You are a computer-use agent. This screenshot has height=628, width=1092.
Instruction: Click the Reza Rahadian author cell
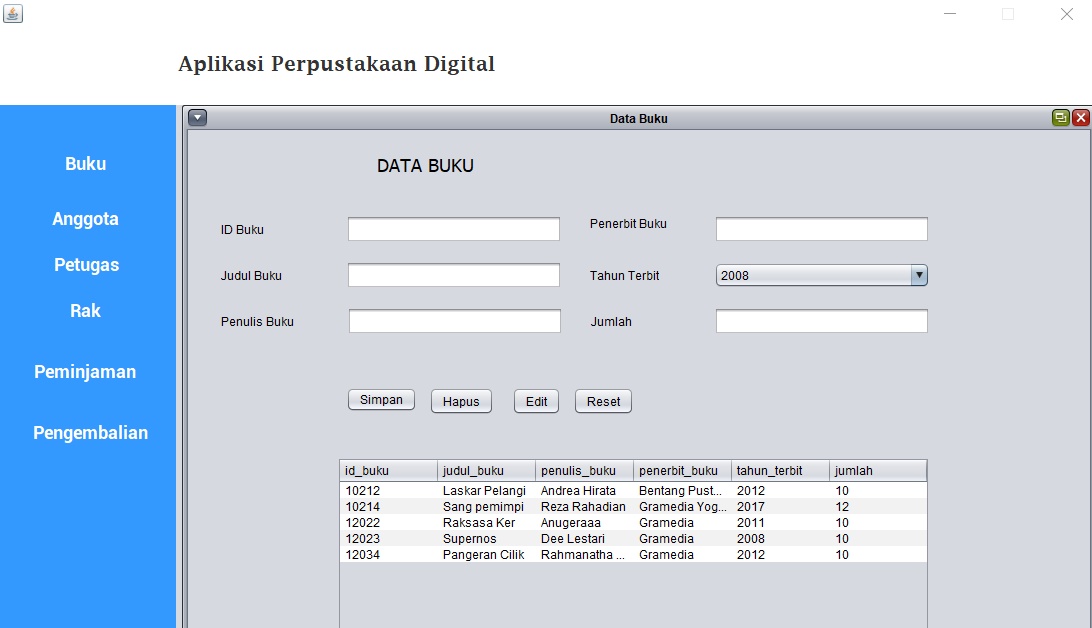(584, 506)
